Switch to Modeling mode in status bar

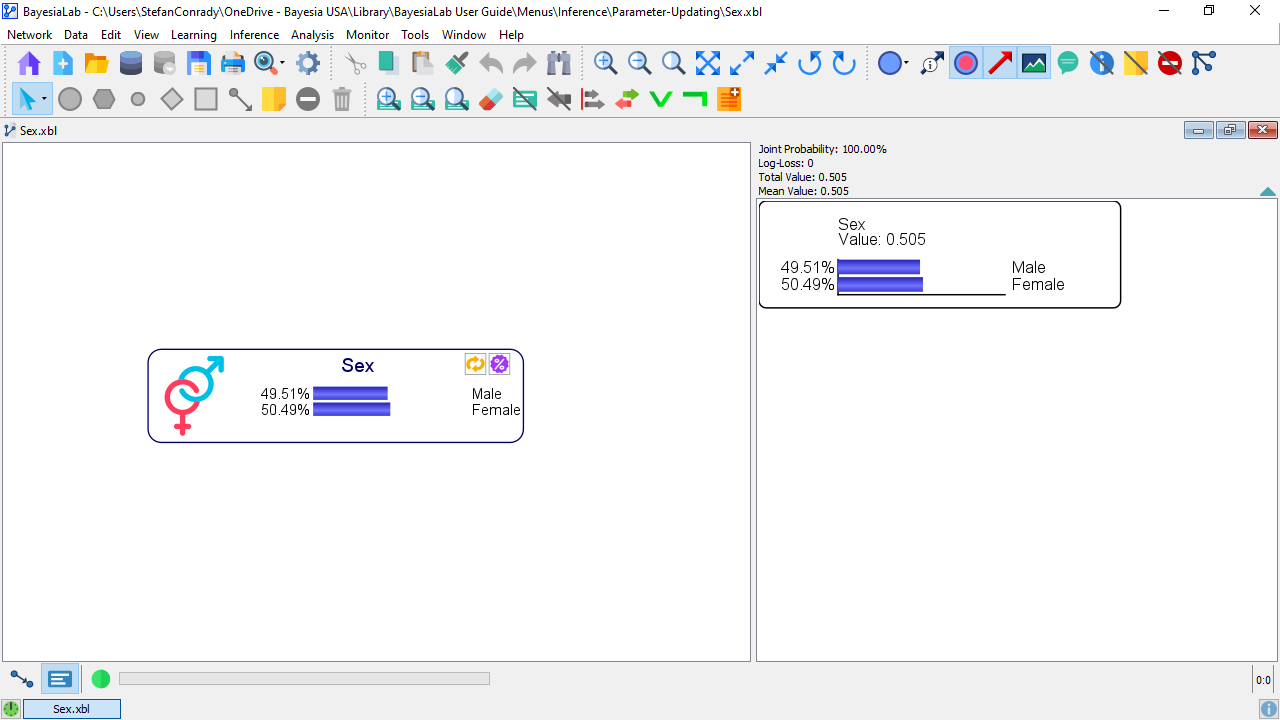pos(22,679)
